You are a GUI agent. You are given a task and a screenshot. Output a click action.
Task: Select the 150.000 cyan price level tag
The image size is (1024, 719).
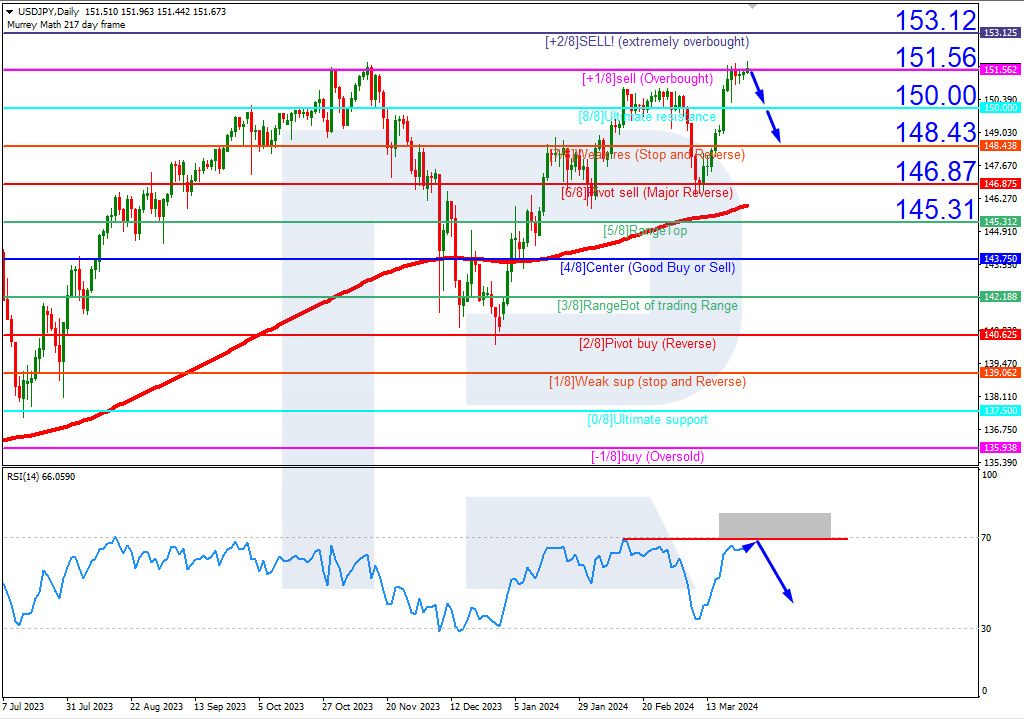tap(999, 108)
